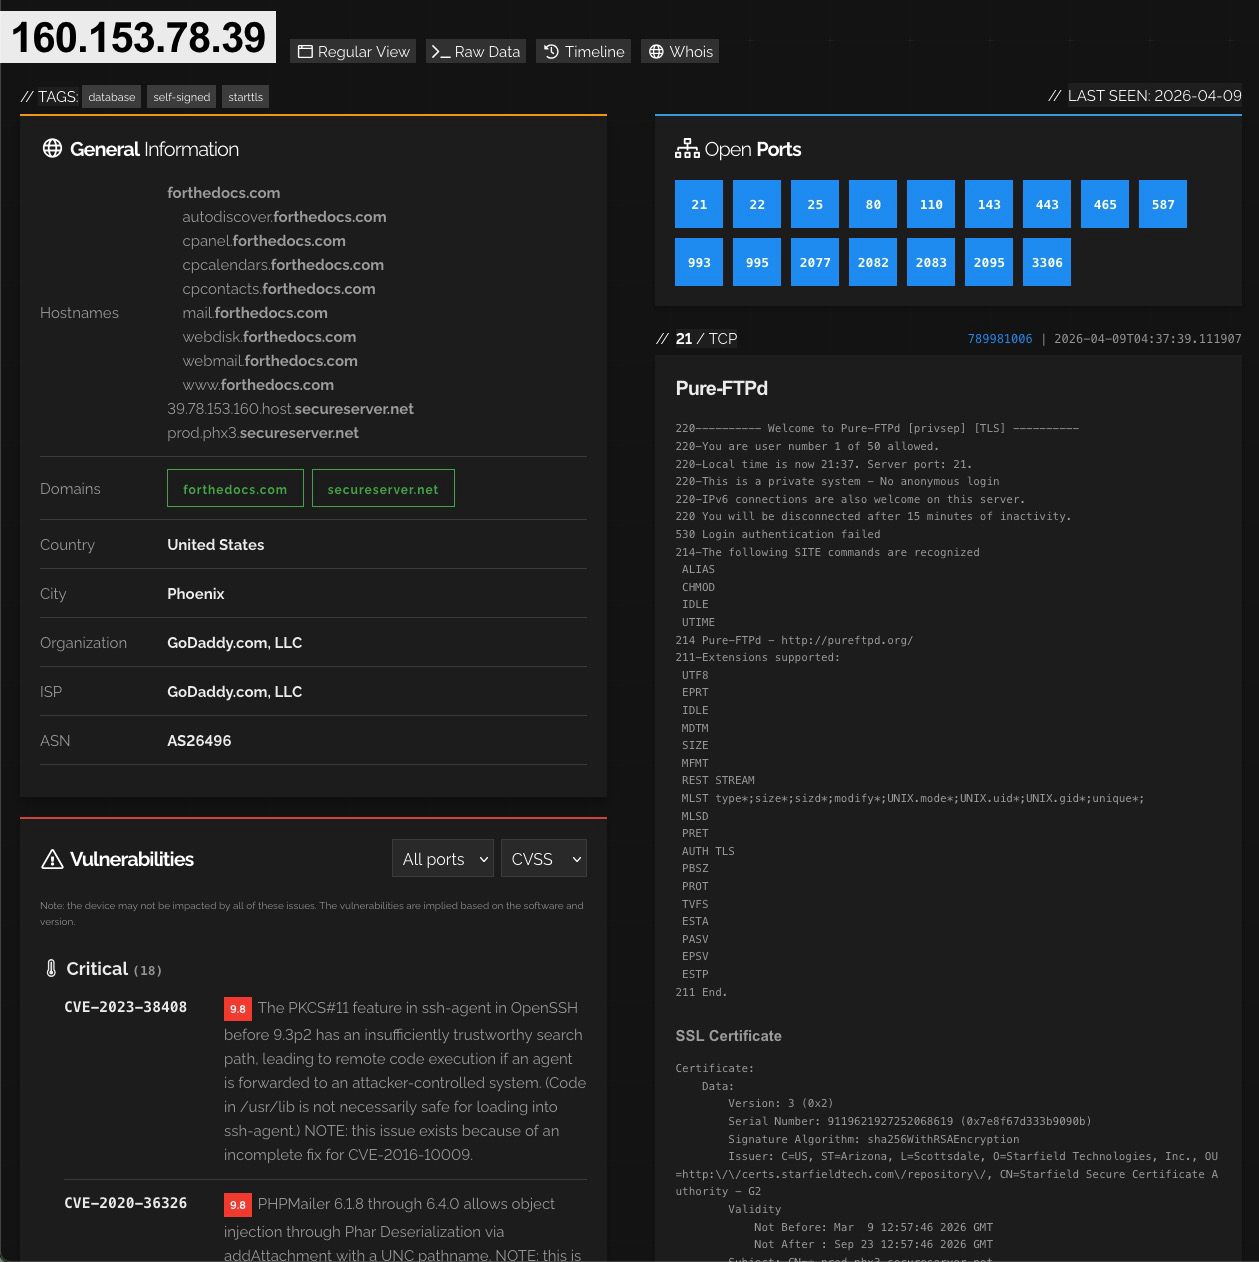Toggle the self-signed tag
The height and width of the screenshot is (1262, 1259).
181,96
